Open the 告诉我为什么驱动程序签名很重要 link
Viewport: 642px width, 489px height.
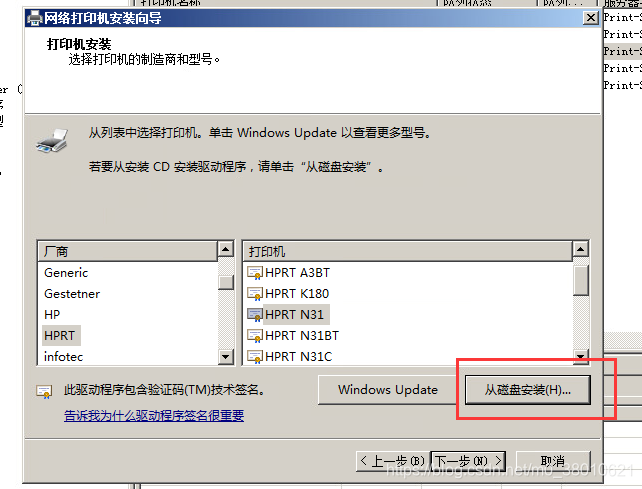pos(154,416)
